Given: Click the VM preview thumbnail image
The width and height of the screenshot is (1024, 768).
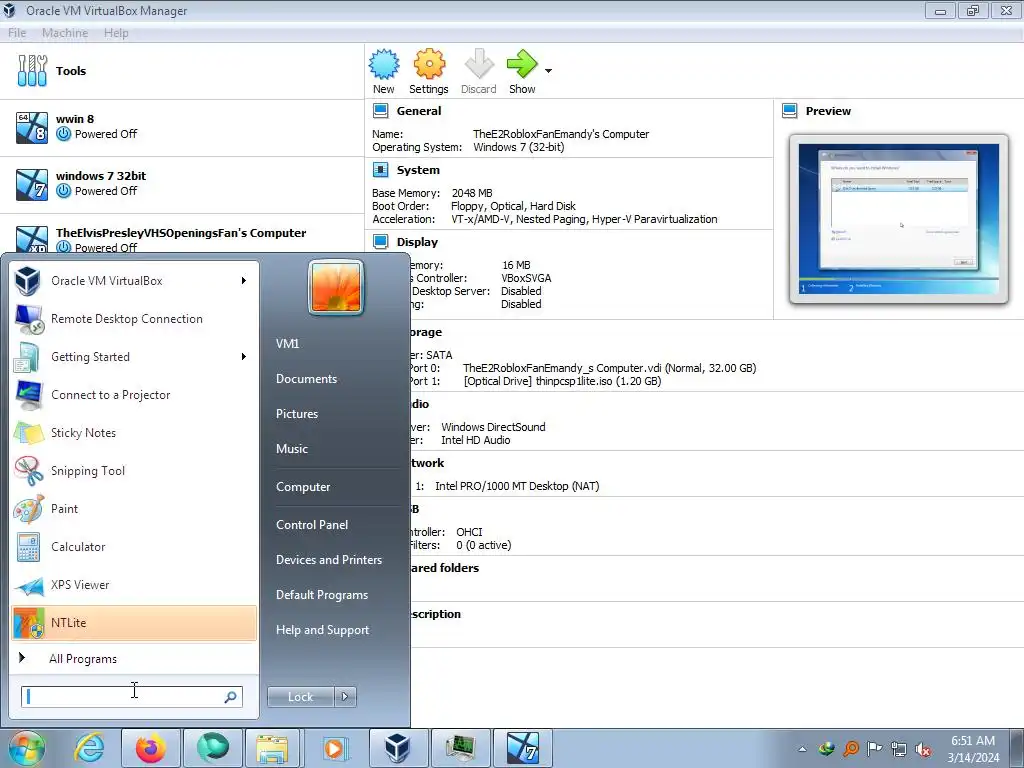Looking at the screenshot, I should 899,219.
